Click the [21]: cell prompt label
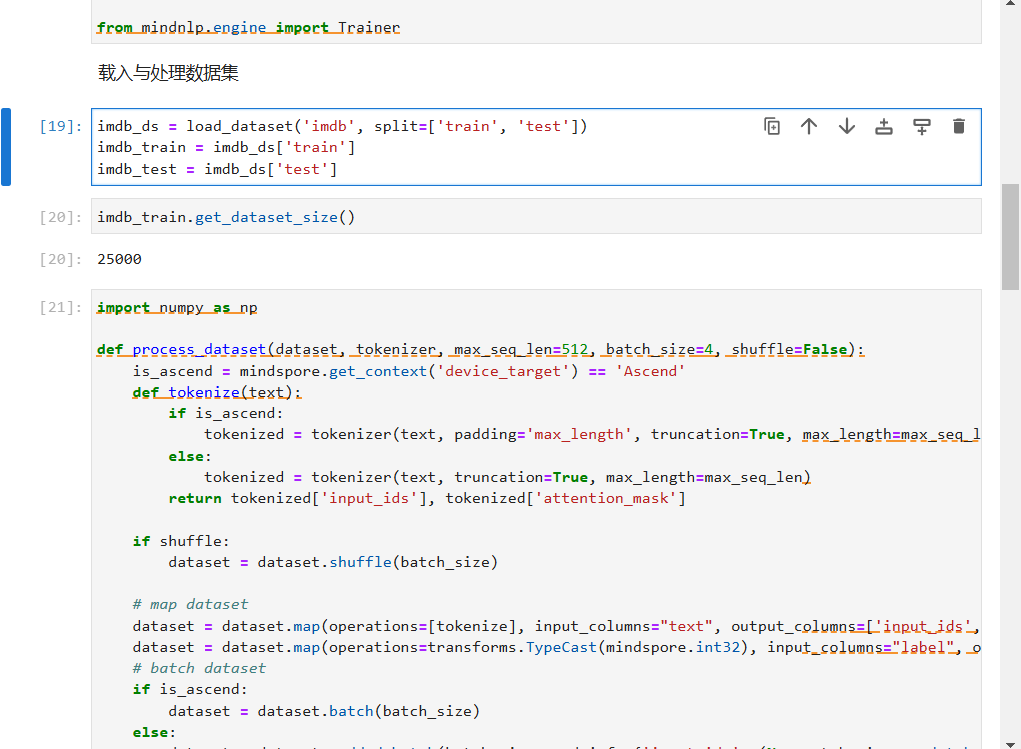Screen dimensions: 1021x749 point(61,307)
